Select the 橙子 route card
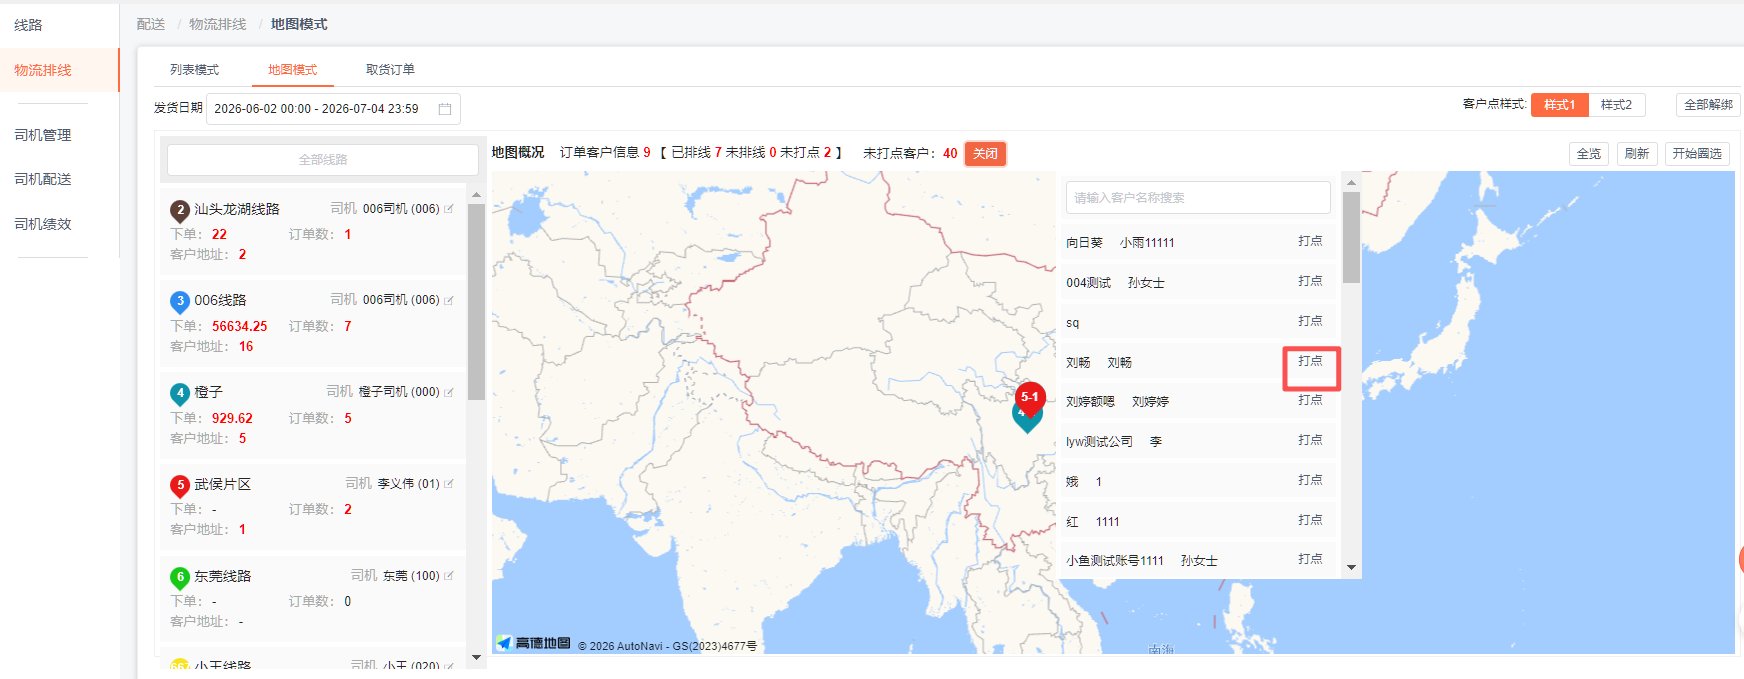Image resolution: width=1744 pixels, height=679 pixels. (313, 415)
